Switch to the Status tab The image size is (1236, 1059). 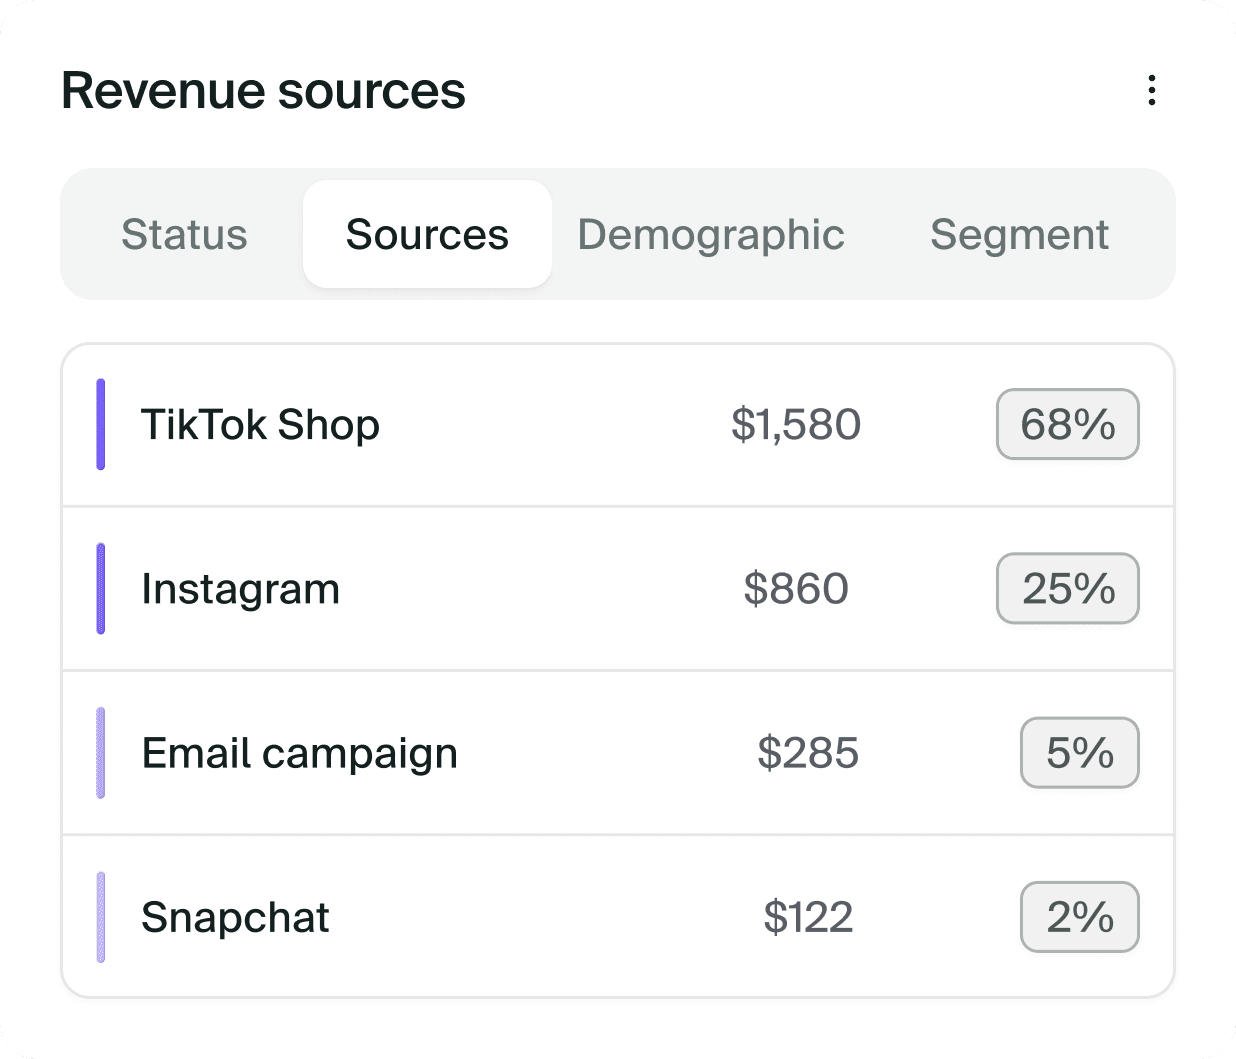pyautogui.click(x=184, y=235)
